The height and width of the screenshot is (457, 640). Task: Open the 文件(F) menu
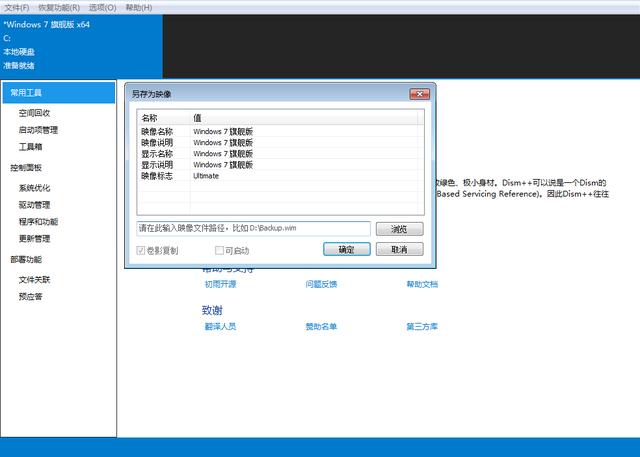17,7
